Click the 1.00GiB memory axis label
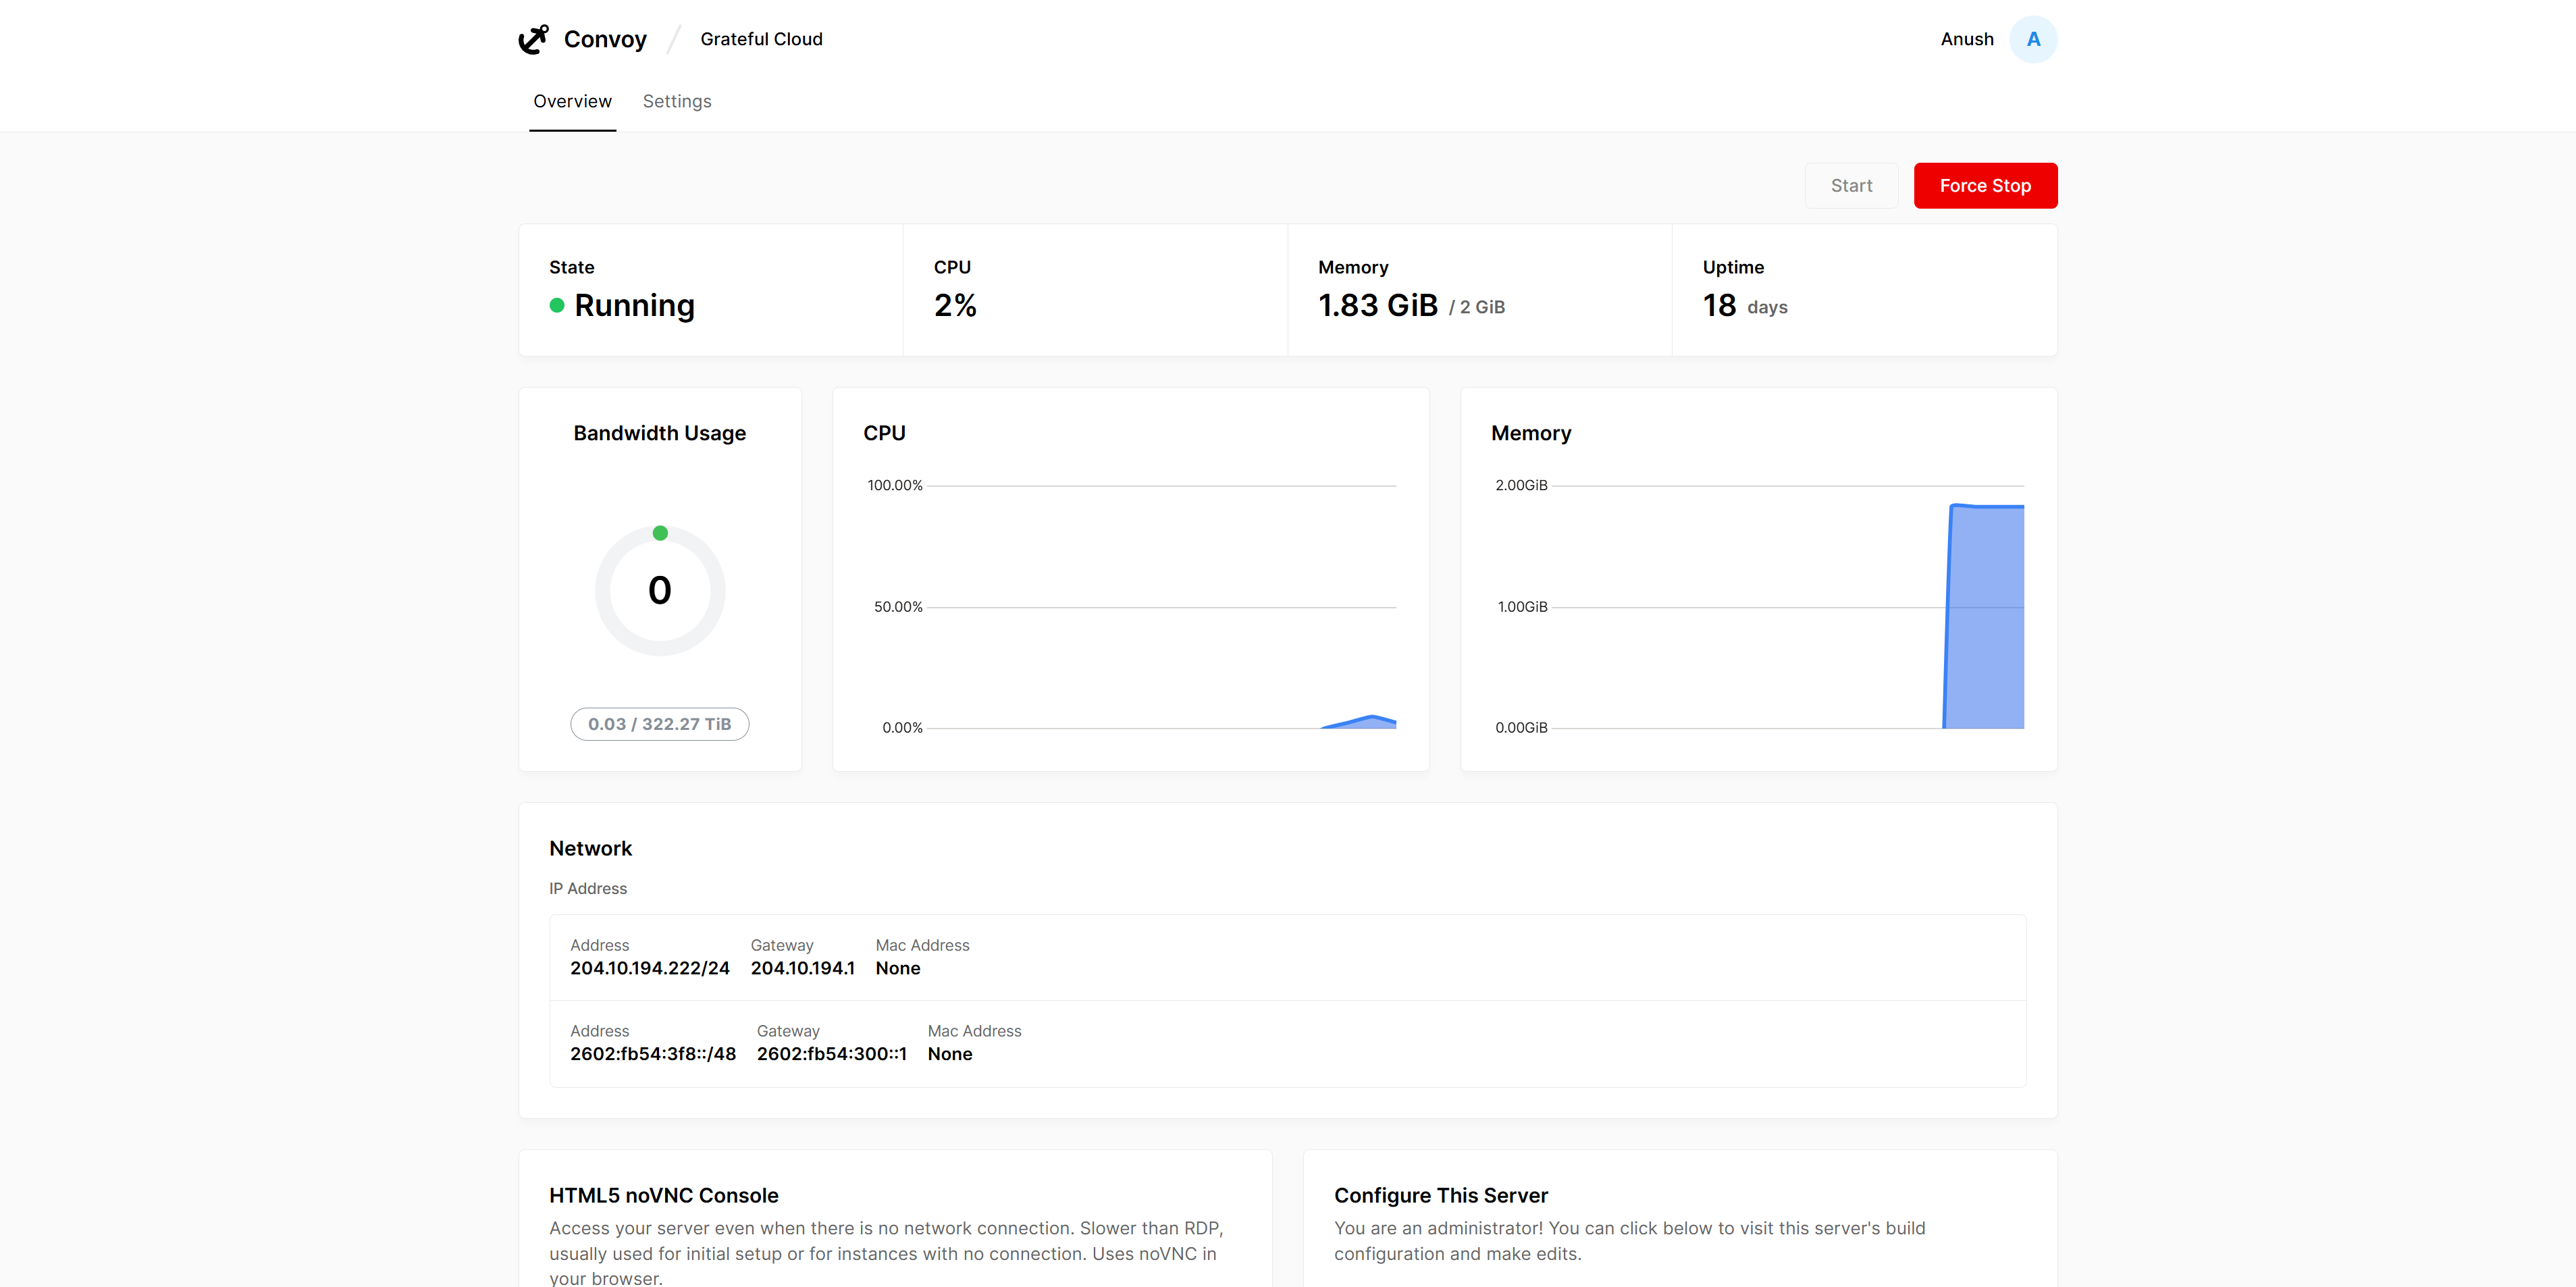 1522,607
